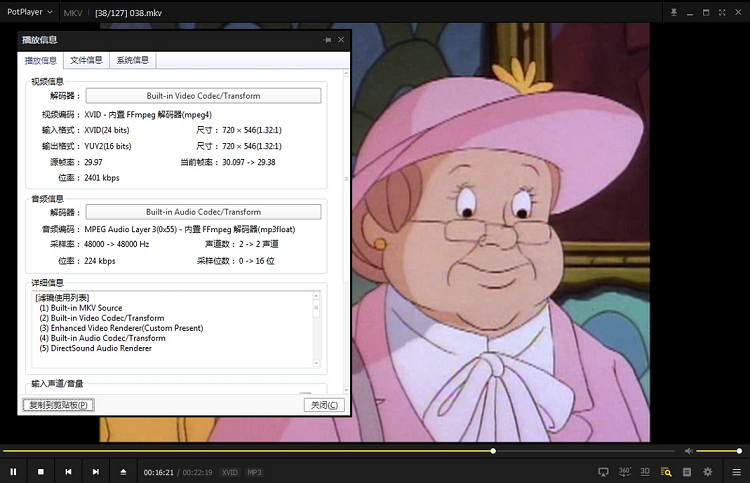Open the settings gear in control bar
This screenshot has height=483, width=750.
[708, 471]
